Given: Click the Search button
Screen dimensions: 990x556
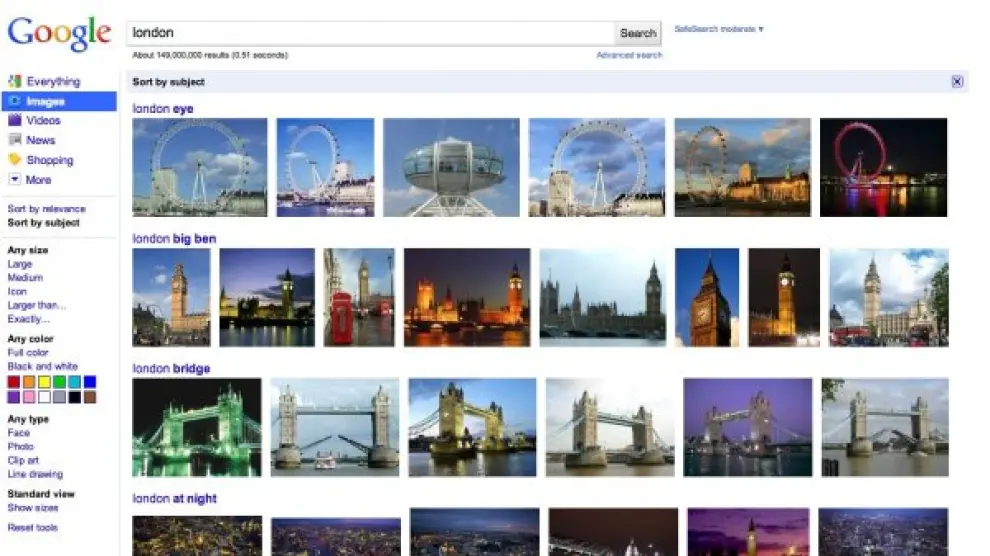Looking at the screenshot, I should click(638, 33).
